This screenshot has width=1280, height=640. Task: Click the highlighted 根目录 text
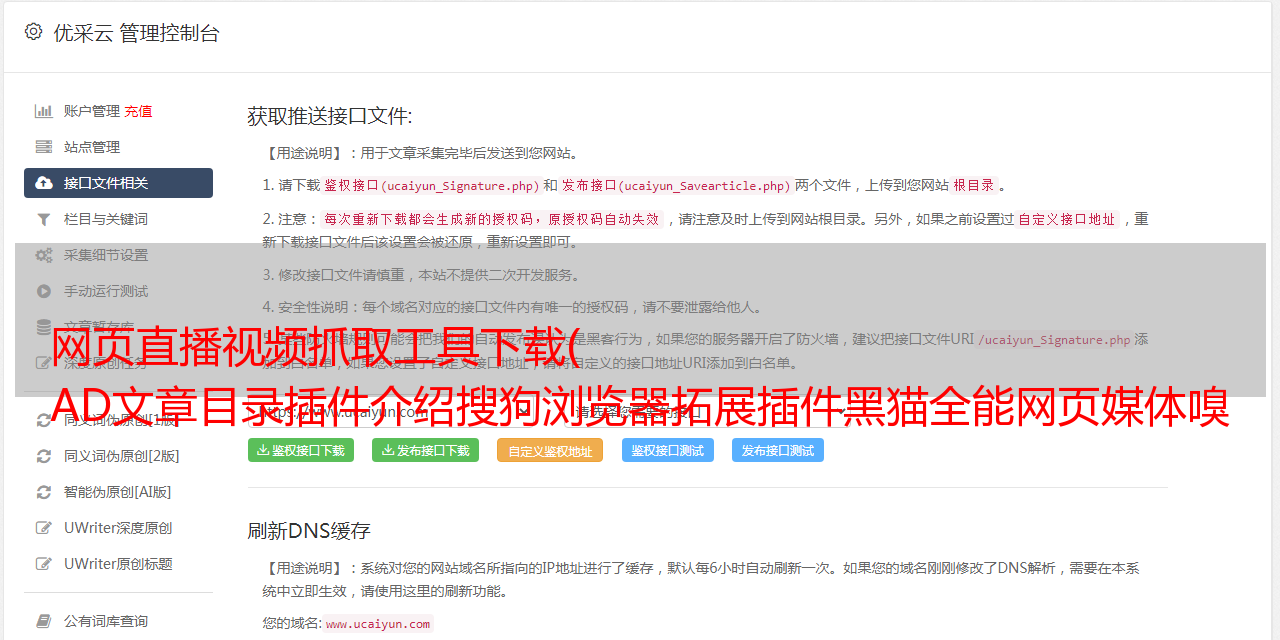[x=974, y=185]
